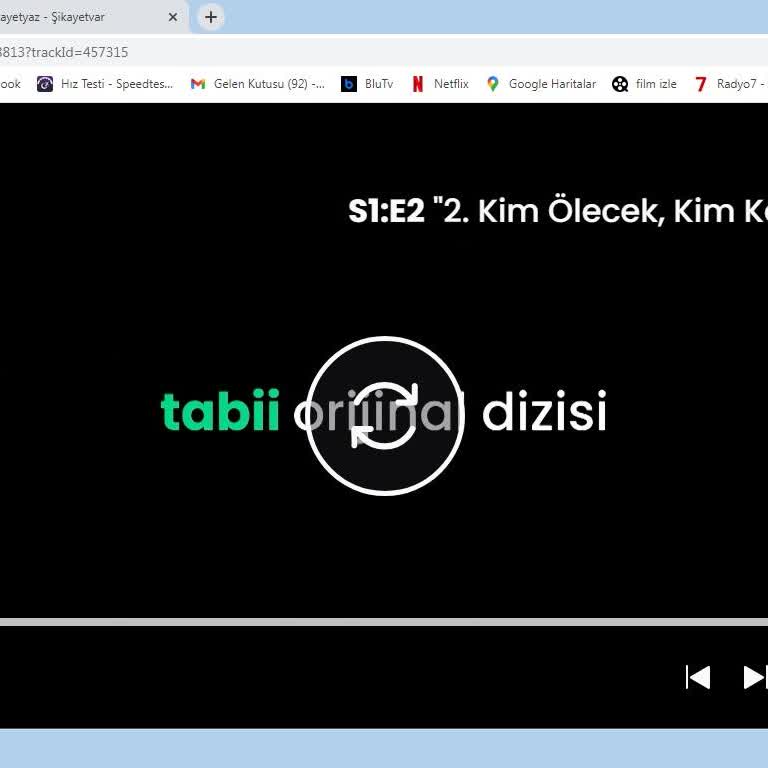
Task: Click the red Netflix N icon
Action: point(418,84)
